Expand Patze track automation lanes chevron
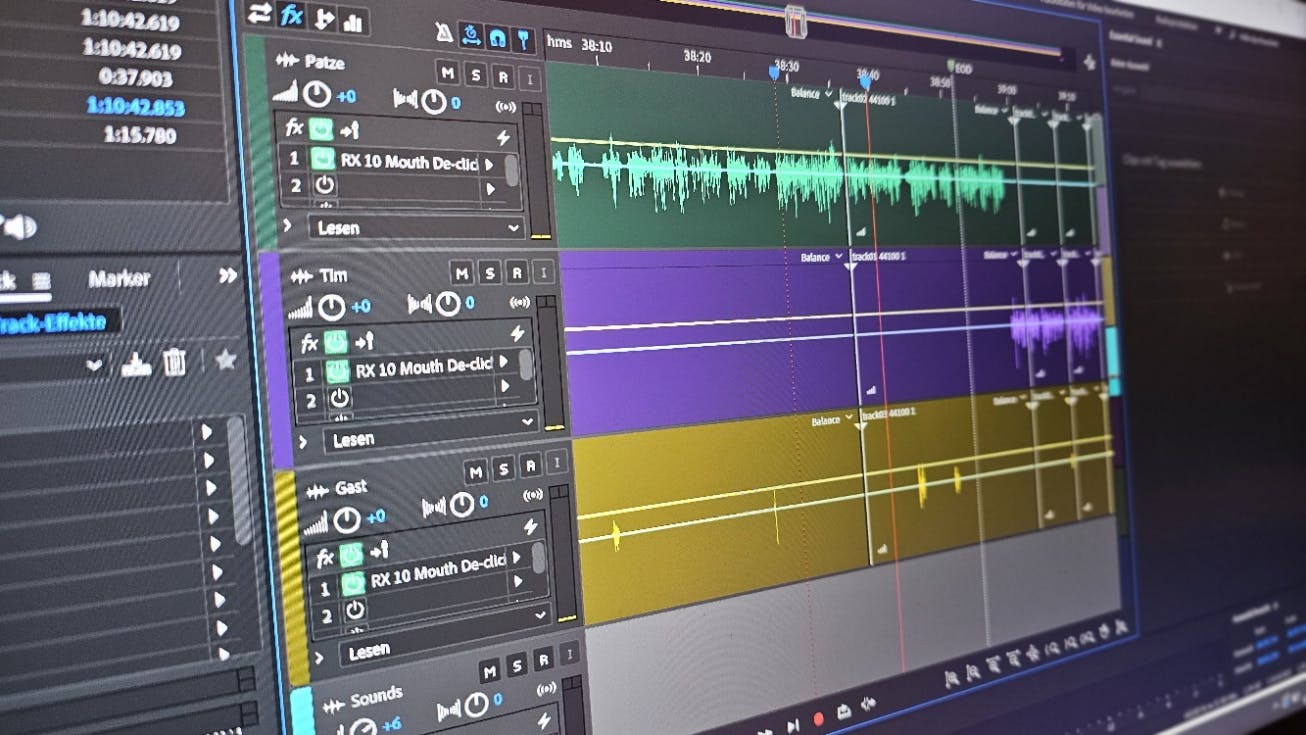 click(x=288, y=226)
